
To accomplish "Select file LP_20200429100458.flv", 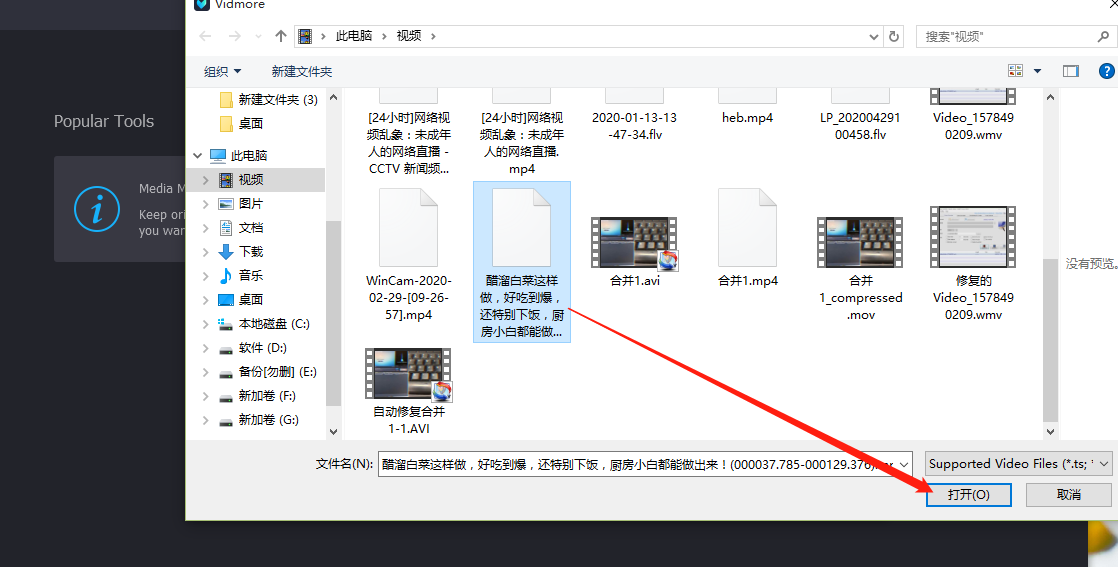I will point(860,126).
